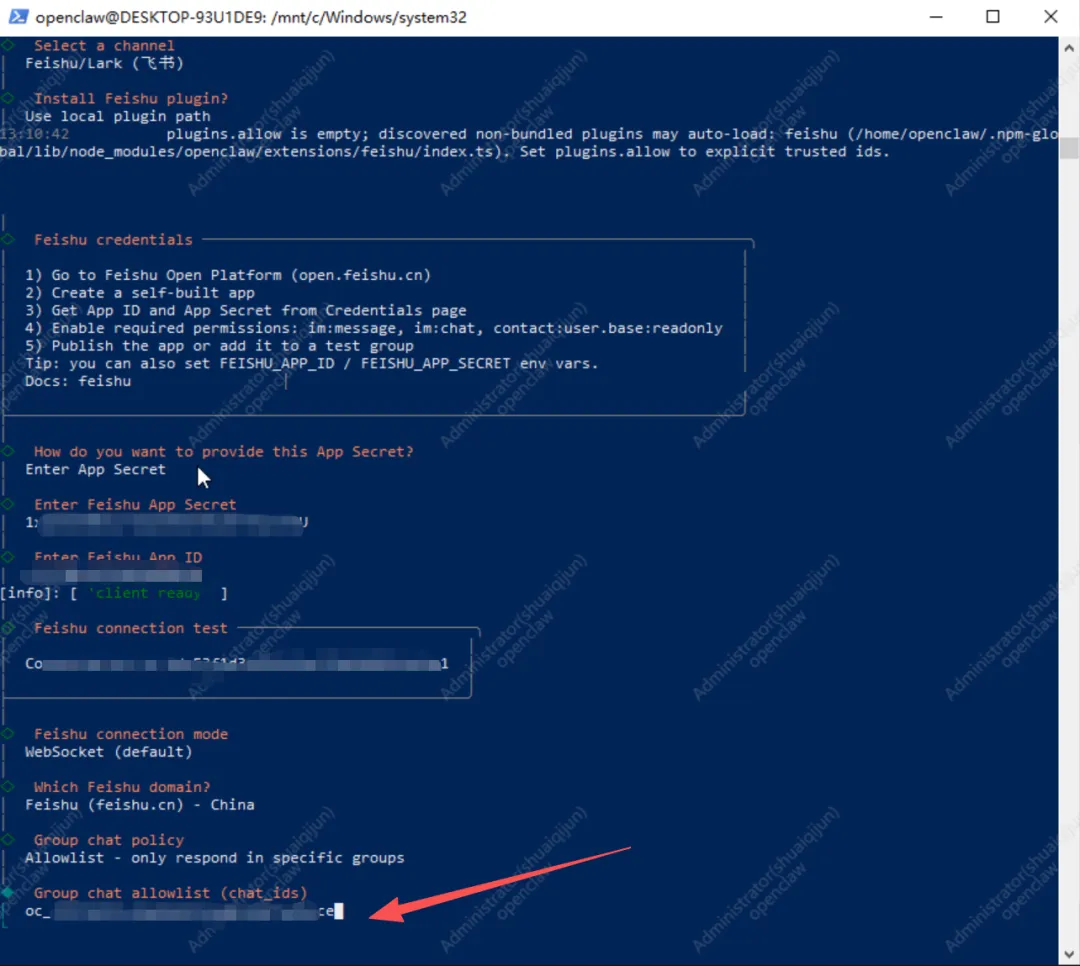Viewport: 1080px width, 966px height.
Task: Click the scrollbar down arrow
Action: click(1069, 954)
